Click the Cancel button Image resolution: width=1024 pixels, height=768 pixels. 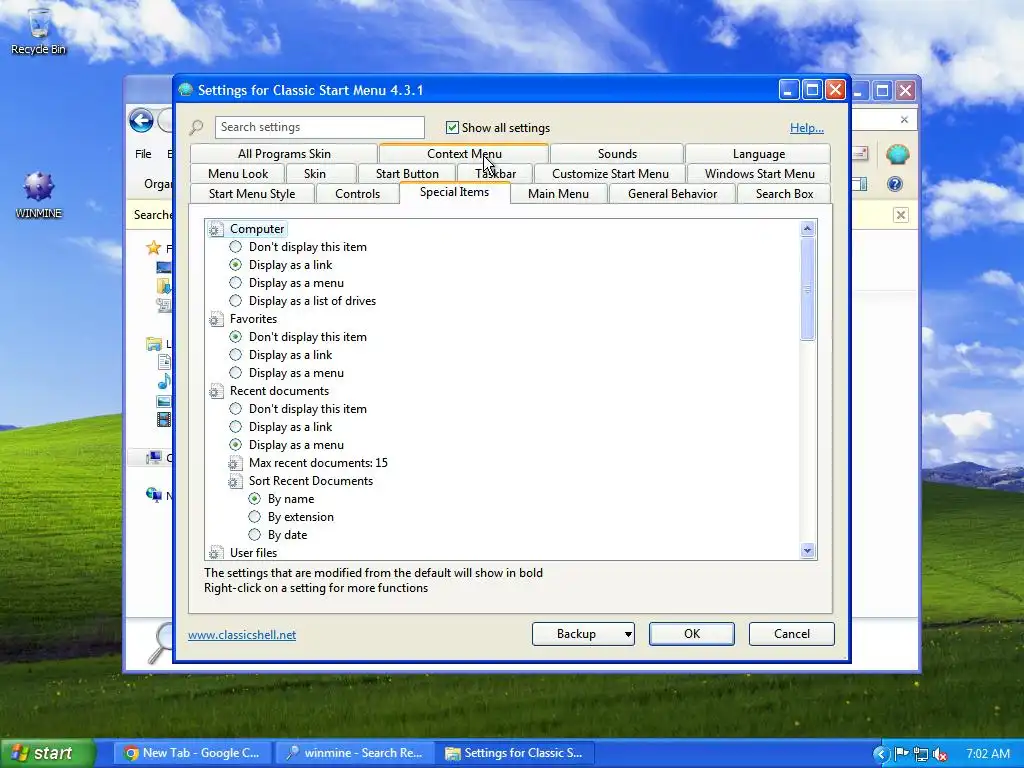point(792,633)
